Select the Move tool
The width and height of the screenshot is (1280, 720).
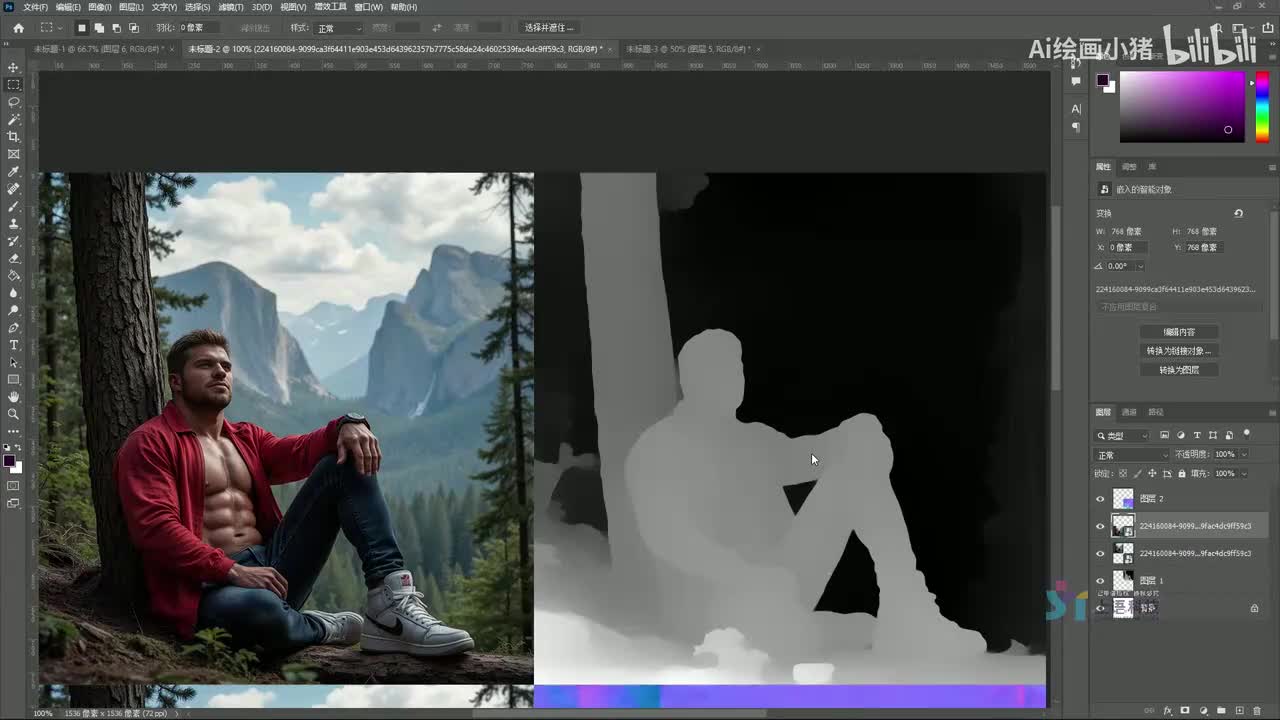(x=13, y=67)
